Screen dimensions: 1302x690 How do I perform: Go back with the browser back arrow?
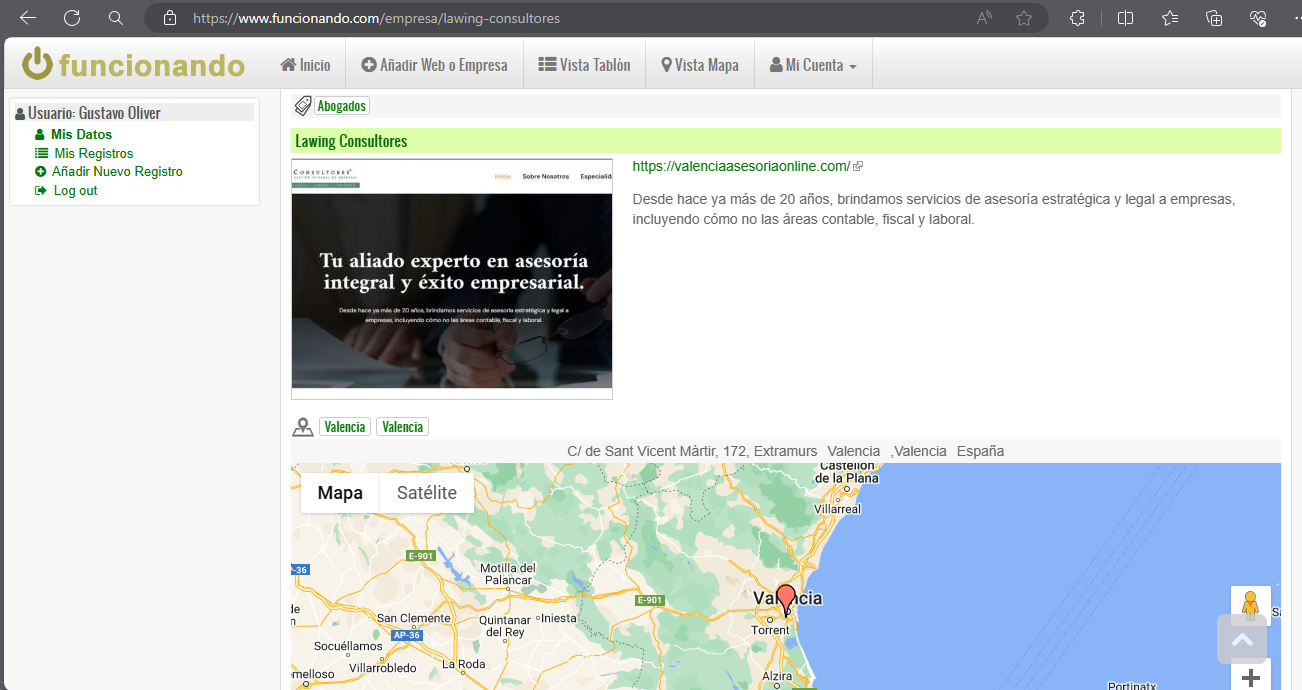pos(28,18)
